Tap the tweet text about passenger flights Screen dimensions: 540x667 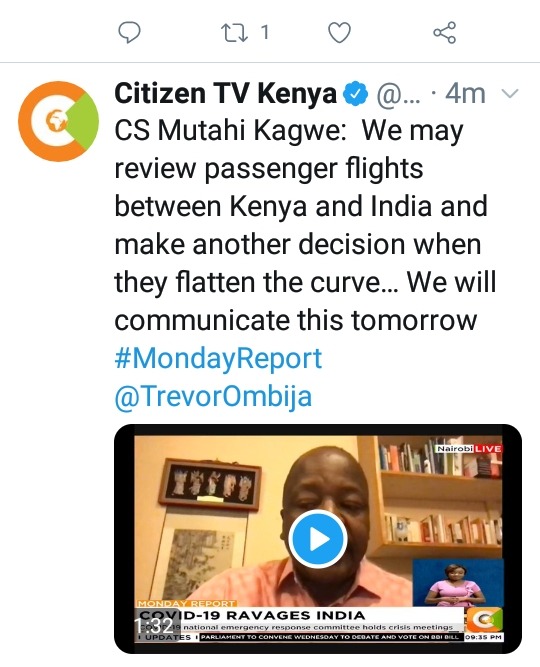pyautogui.click(x=305, y=225)
